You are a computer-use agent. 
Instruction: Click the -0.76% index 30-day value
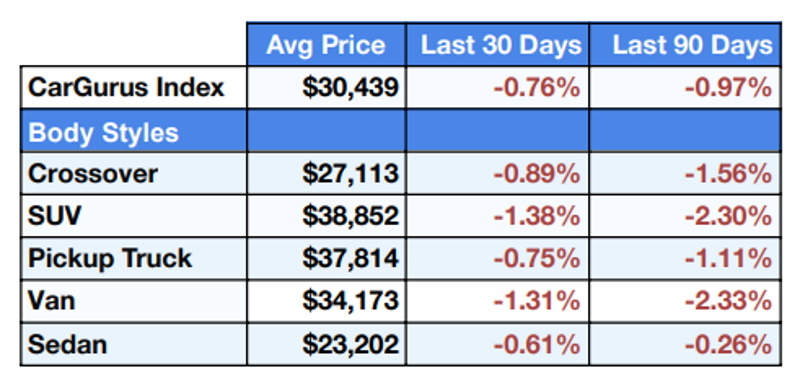536,88
